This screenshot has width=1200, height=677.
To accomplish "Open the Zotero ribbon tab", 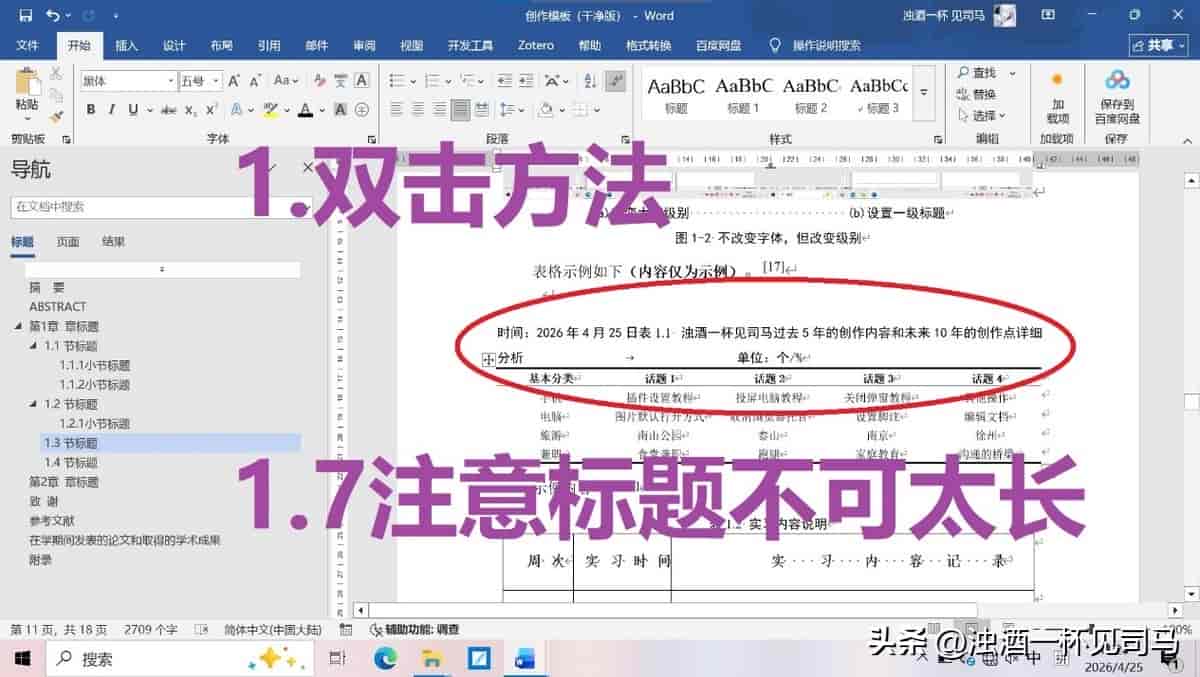I will 536,46.
